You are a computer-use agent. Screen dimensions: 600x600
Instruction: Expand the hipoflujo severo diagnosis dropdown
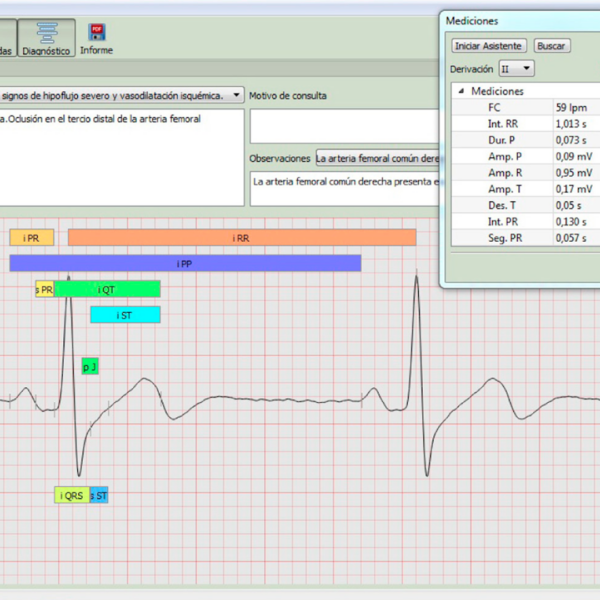coord(122,95)
